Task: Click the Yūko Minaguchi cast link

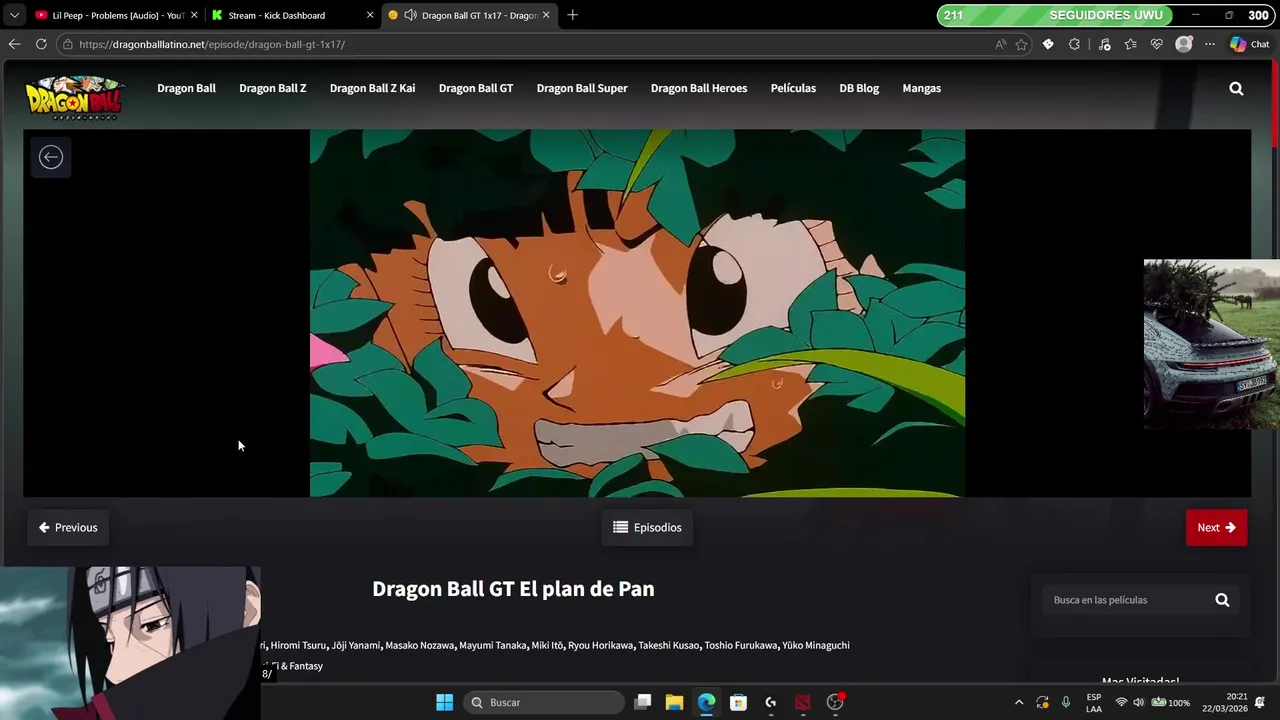Action: 816,645
